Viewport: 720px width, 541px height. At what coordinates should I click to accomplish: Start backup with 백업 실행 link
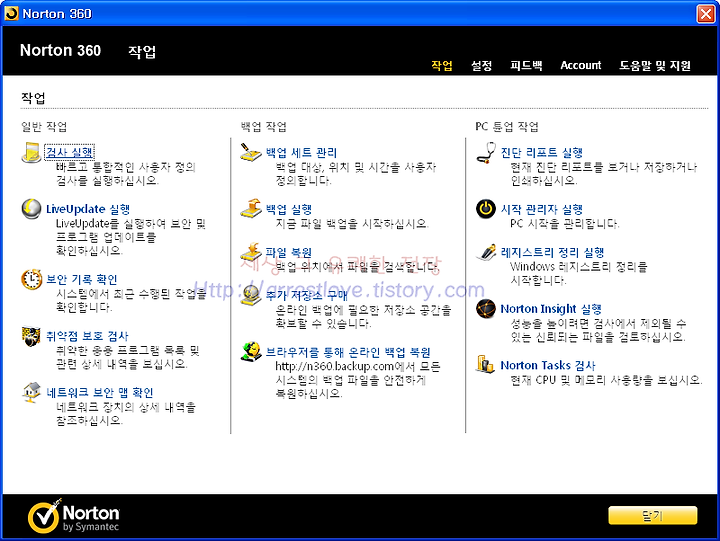pyautogui.click(x=289, y=209)
